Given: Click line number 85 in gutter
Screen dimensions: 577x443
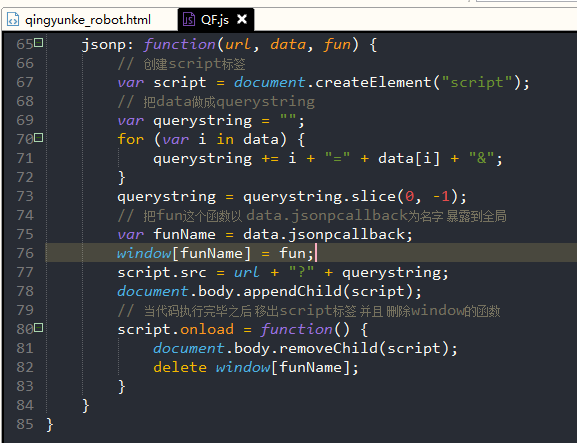Looking at the screenshot, I should [x=25, y=424].
